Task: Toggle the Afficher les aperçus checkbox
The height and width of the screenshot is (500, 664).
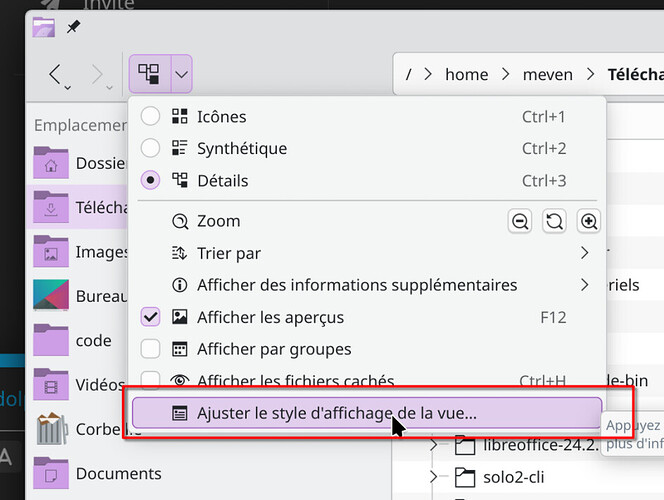Action: (x=151, y=317)
